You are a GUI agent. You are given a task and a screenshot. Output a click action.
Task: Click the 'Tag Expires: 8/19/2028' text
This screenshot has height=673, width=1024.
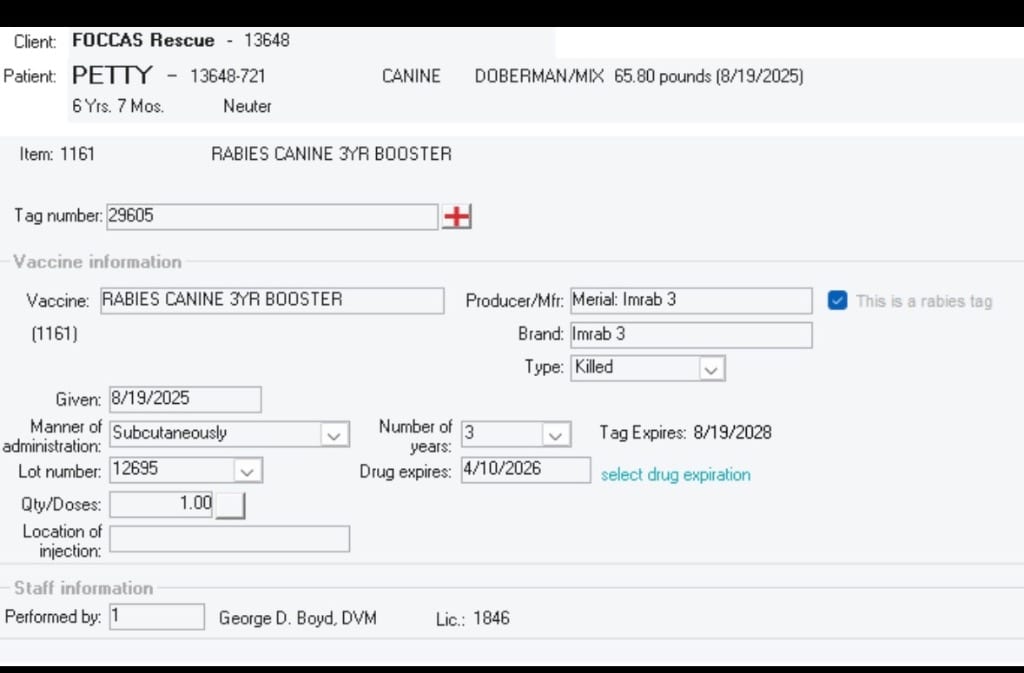686,433
